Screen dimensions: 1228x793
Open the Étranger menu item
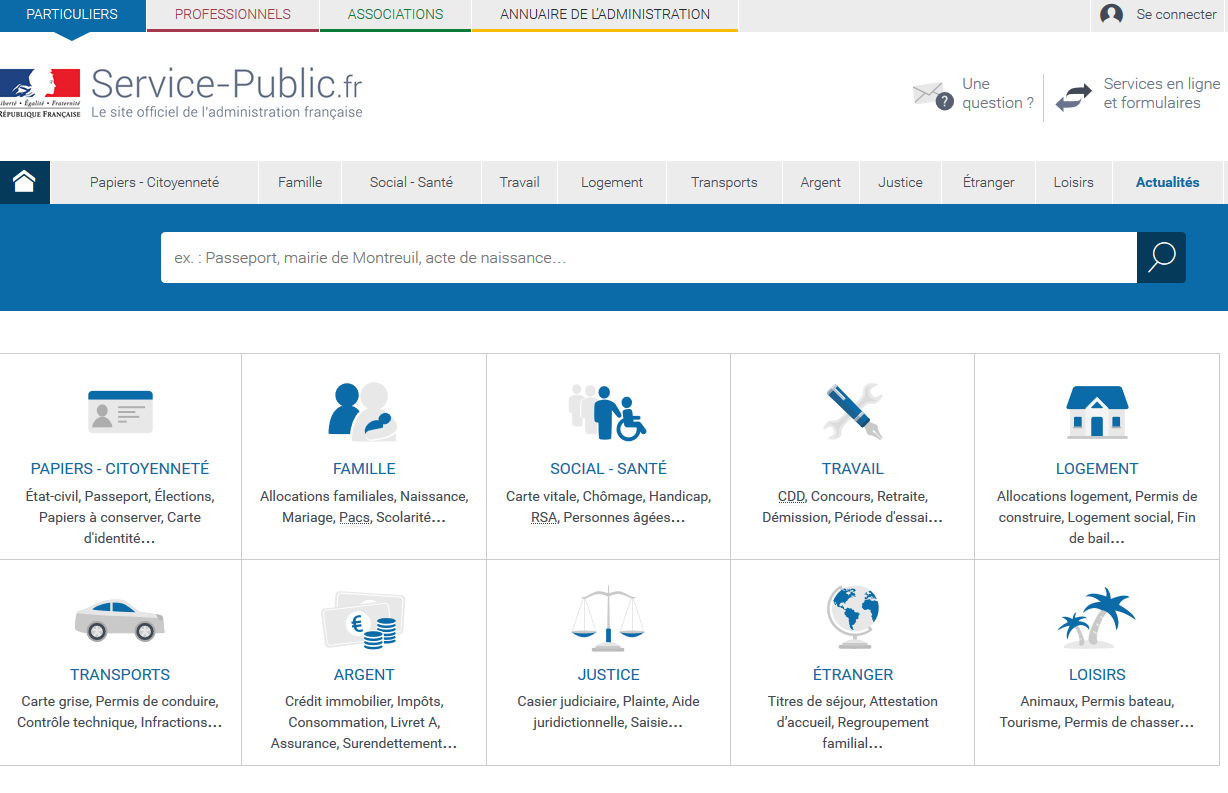(988, 182)
